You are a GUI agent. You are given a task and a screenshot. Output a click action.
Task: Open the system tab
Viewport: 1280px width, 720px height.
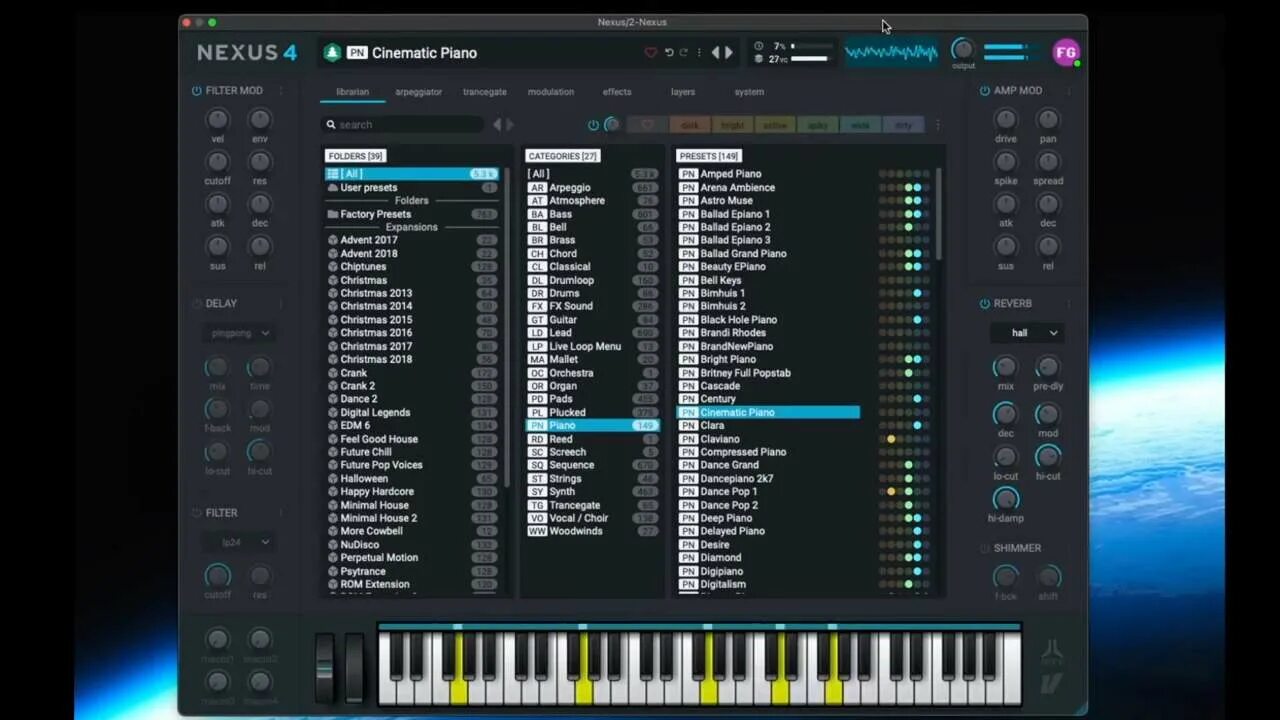coord(749,92)
